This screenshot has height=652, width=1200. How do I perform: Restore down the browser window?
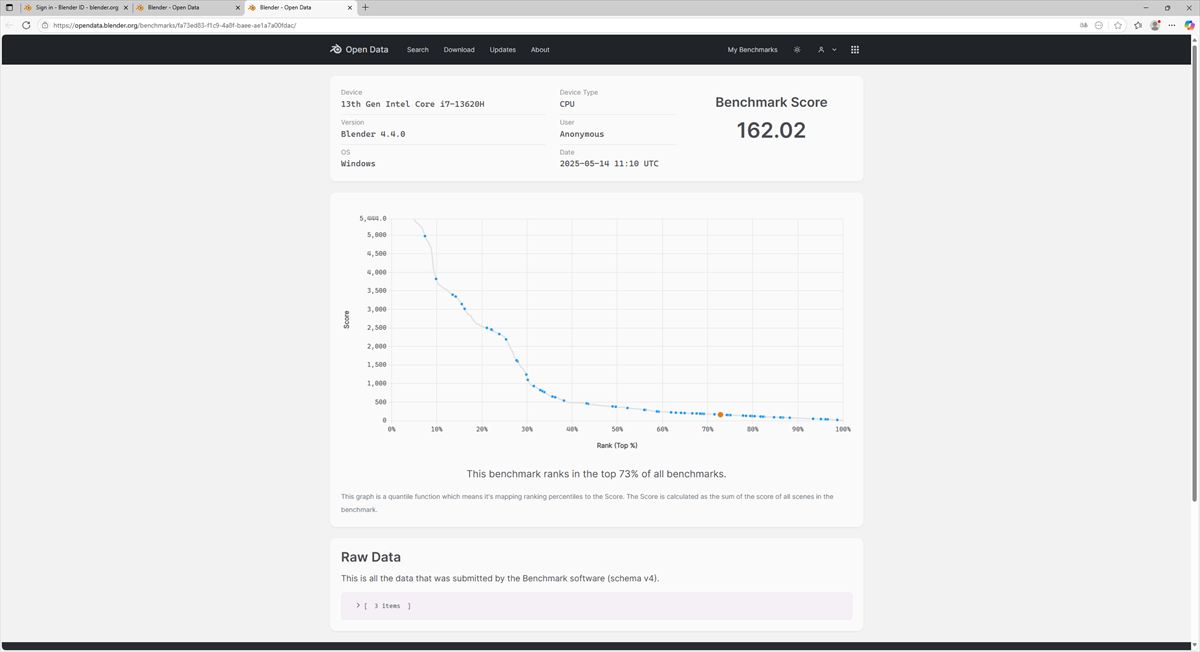click(1167, 7)
